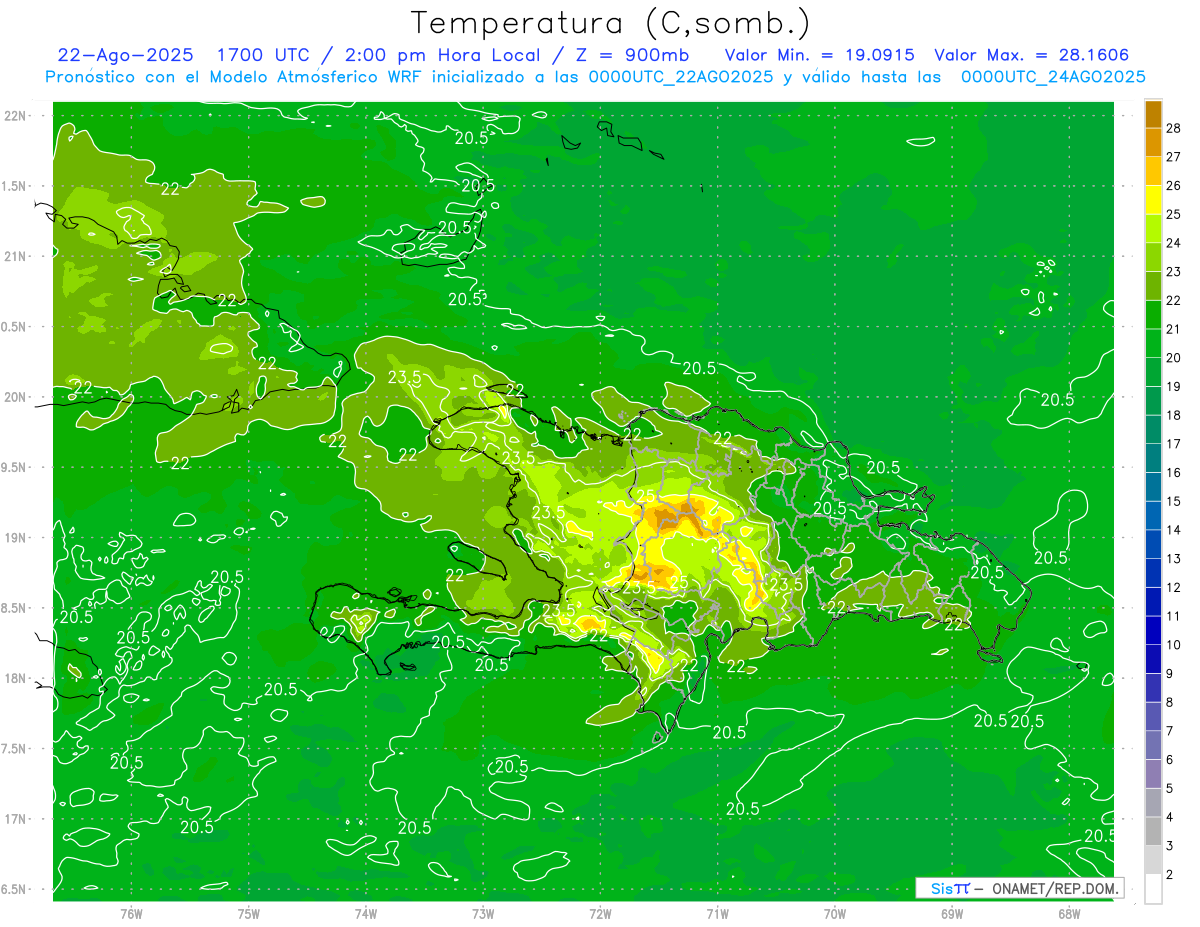Click the green swatch between 20 and 21

pos(1153,343)
